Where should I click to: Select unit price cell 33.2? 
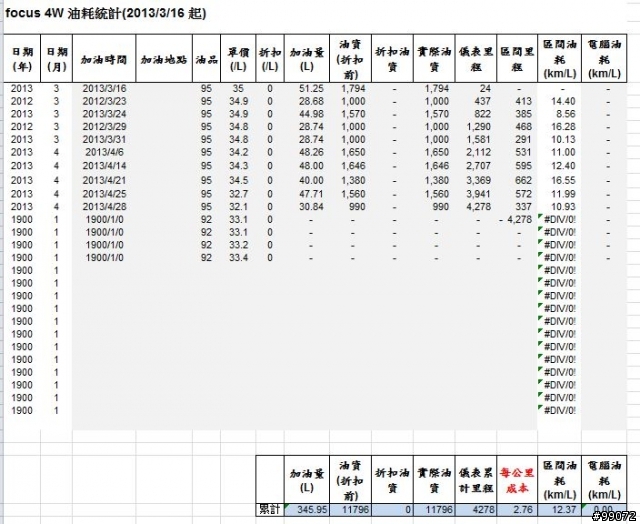click(238, 245)
